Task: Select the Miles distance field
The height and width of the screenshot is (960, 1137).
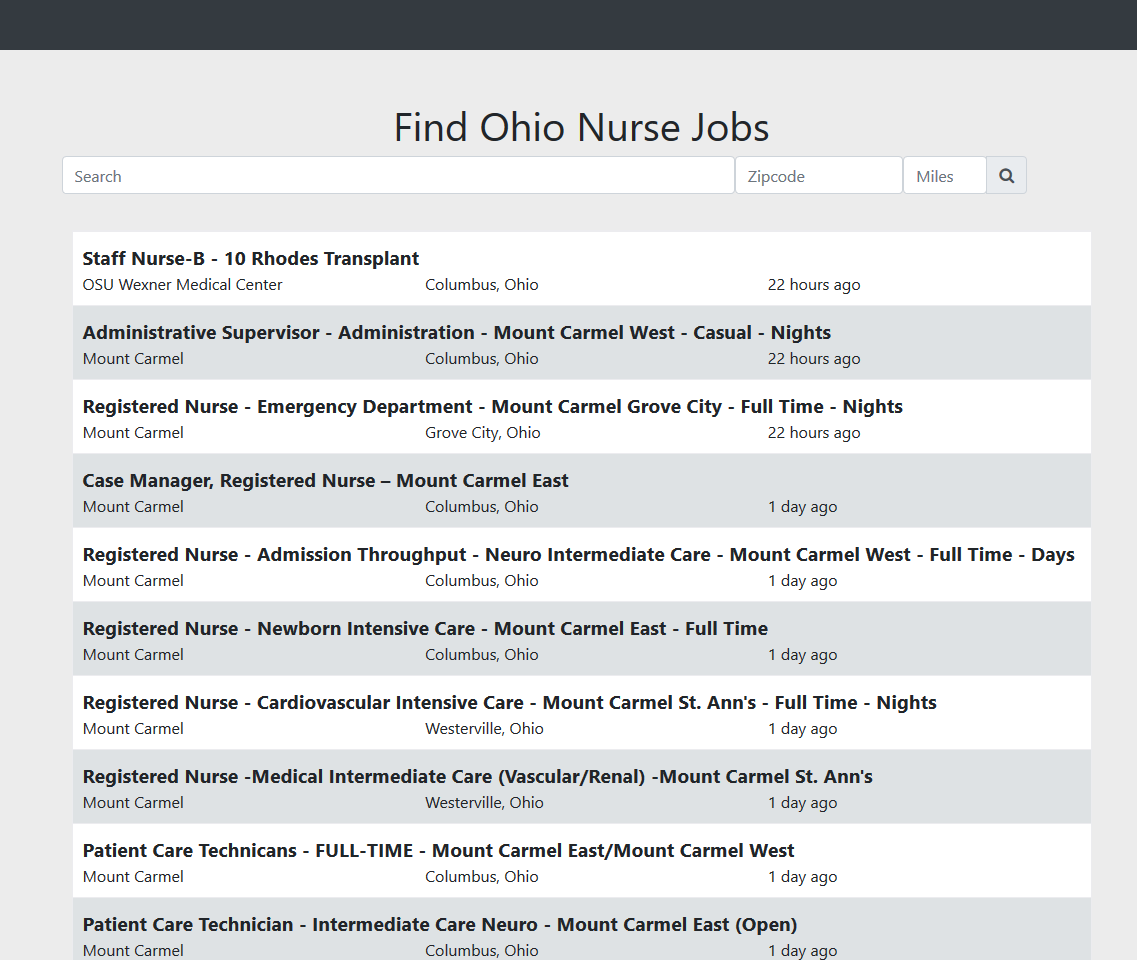Action: (944, 175)
